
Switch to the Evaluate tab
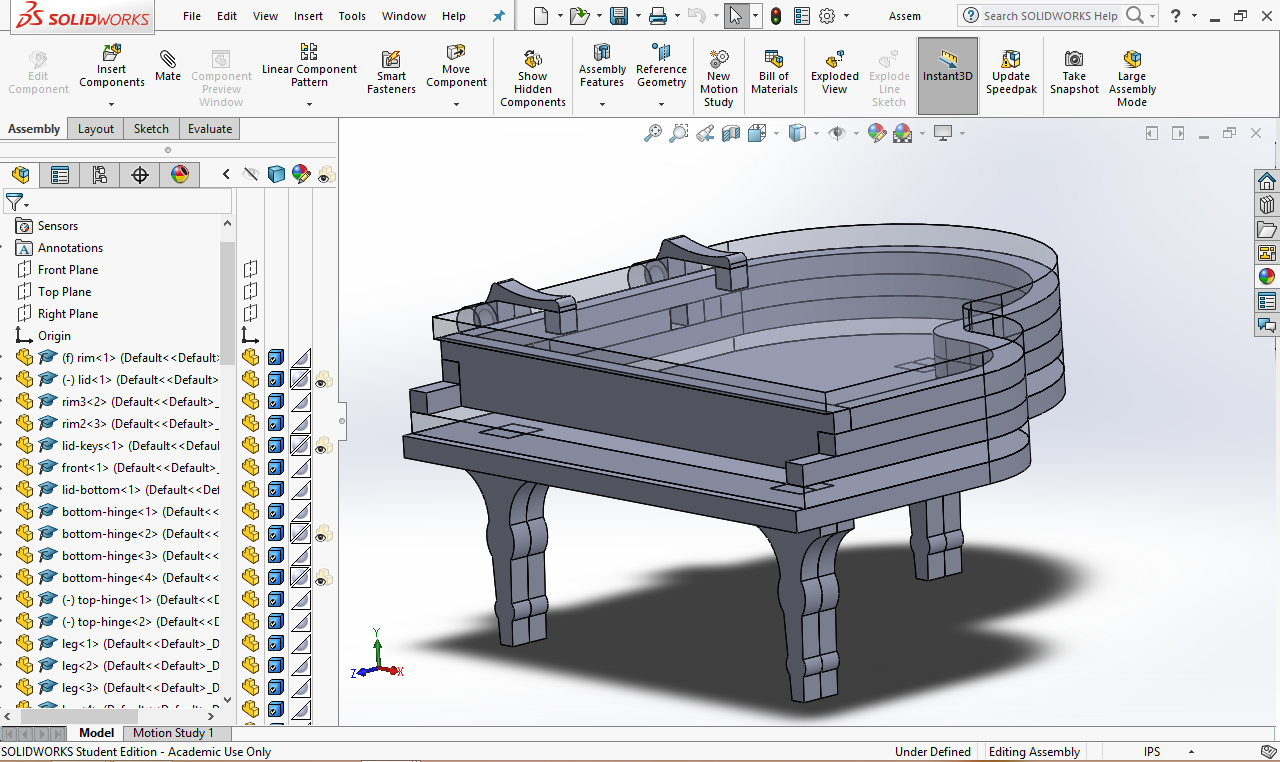210,129
